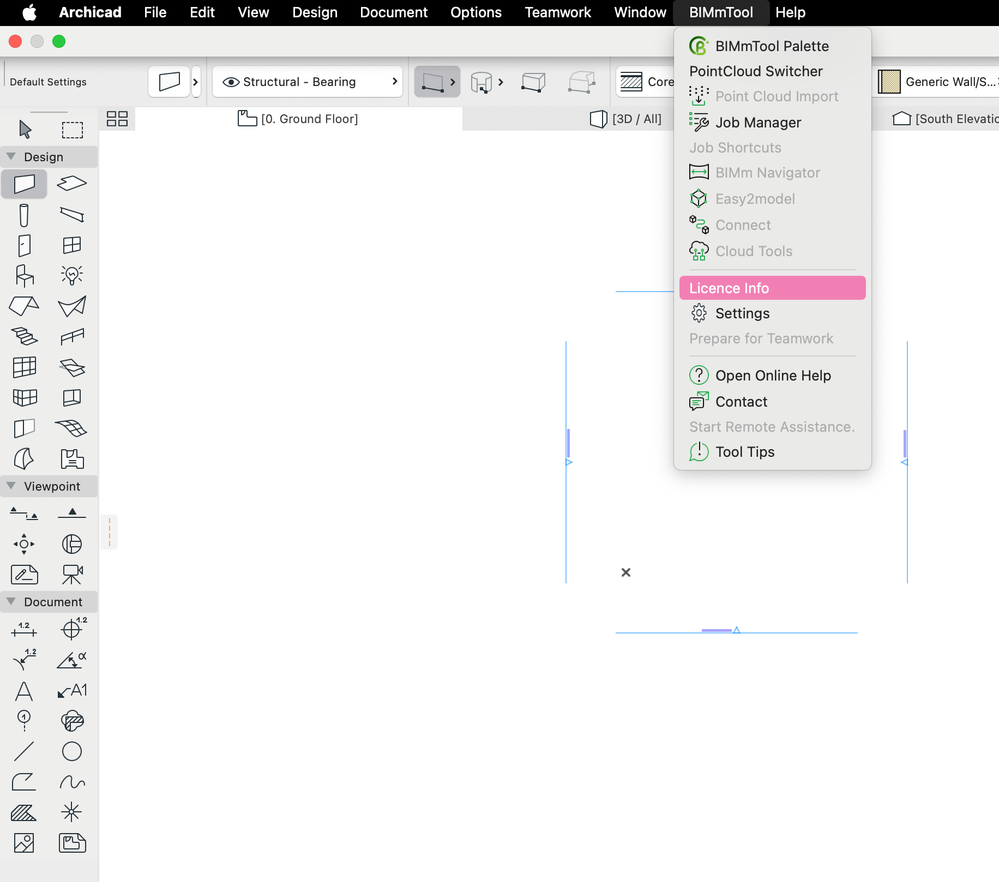Select the Shell tool
Screen dimensions: 999x882
71,306
